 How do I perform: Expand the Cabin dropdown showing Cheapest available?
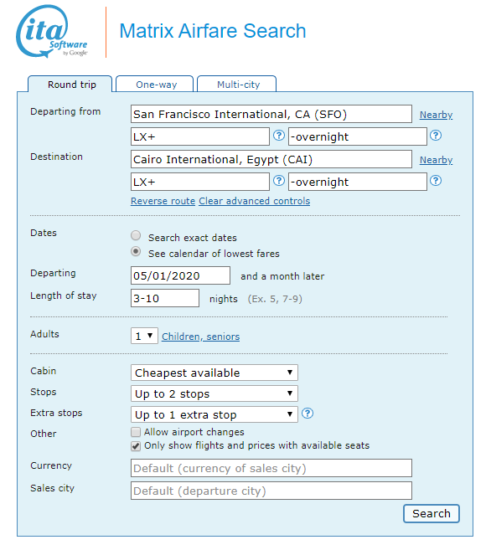(214, 373)
